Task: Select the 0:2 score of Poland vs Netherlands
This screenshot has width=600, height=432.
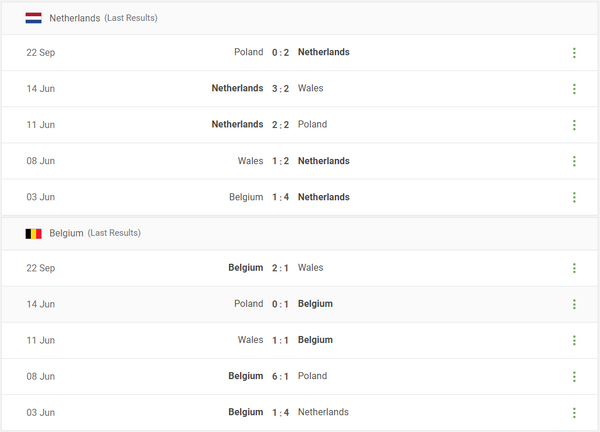Action: tap(280, 52)
